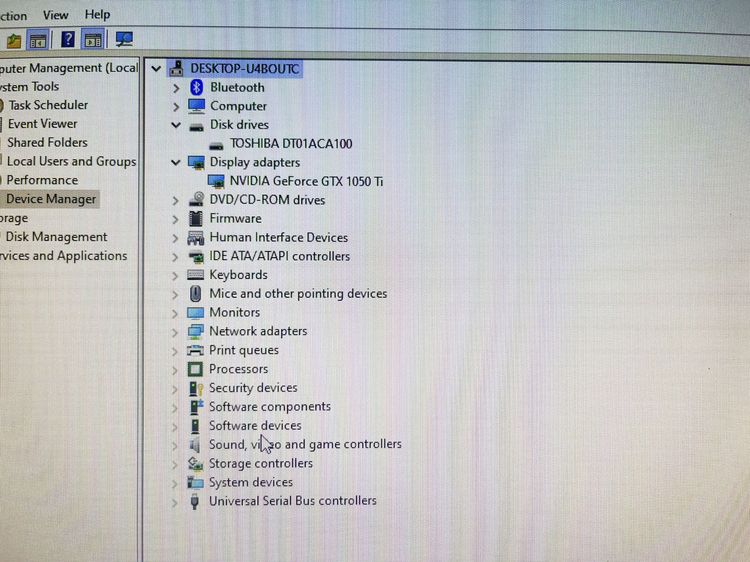This screenshot has width=750, height=562.
Task: Expand the Bluetooth category
Action: click(176, 88)
